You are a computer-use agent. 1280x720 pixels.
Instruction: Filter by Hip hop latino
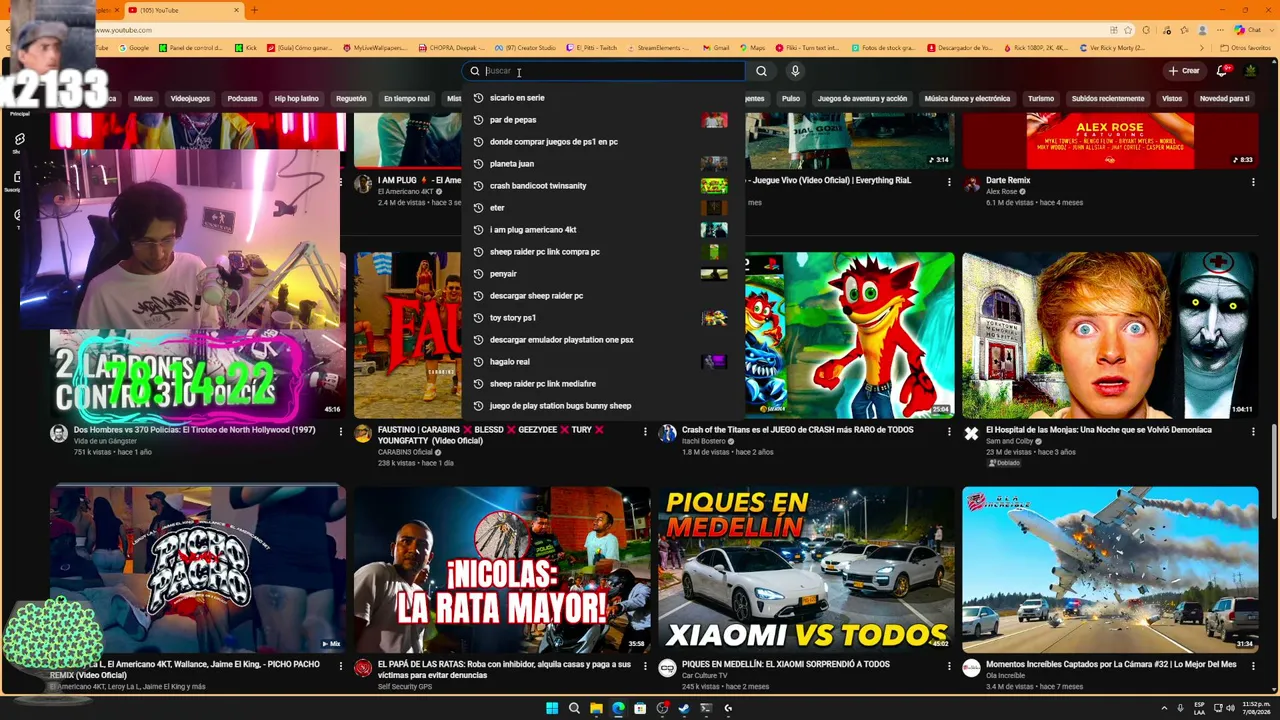pyautogui.click(x=296, y=99)
